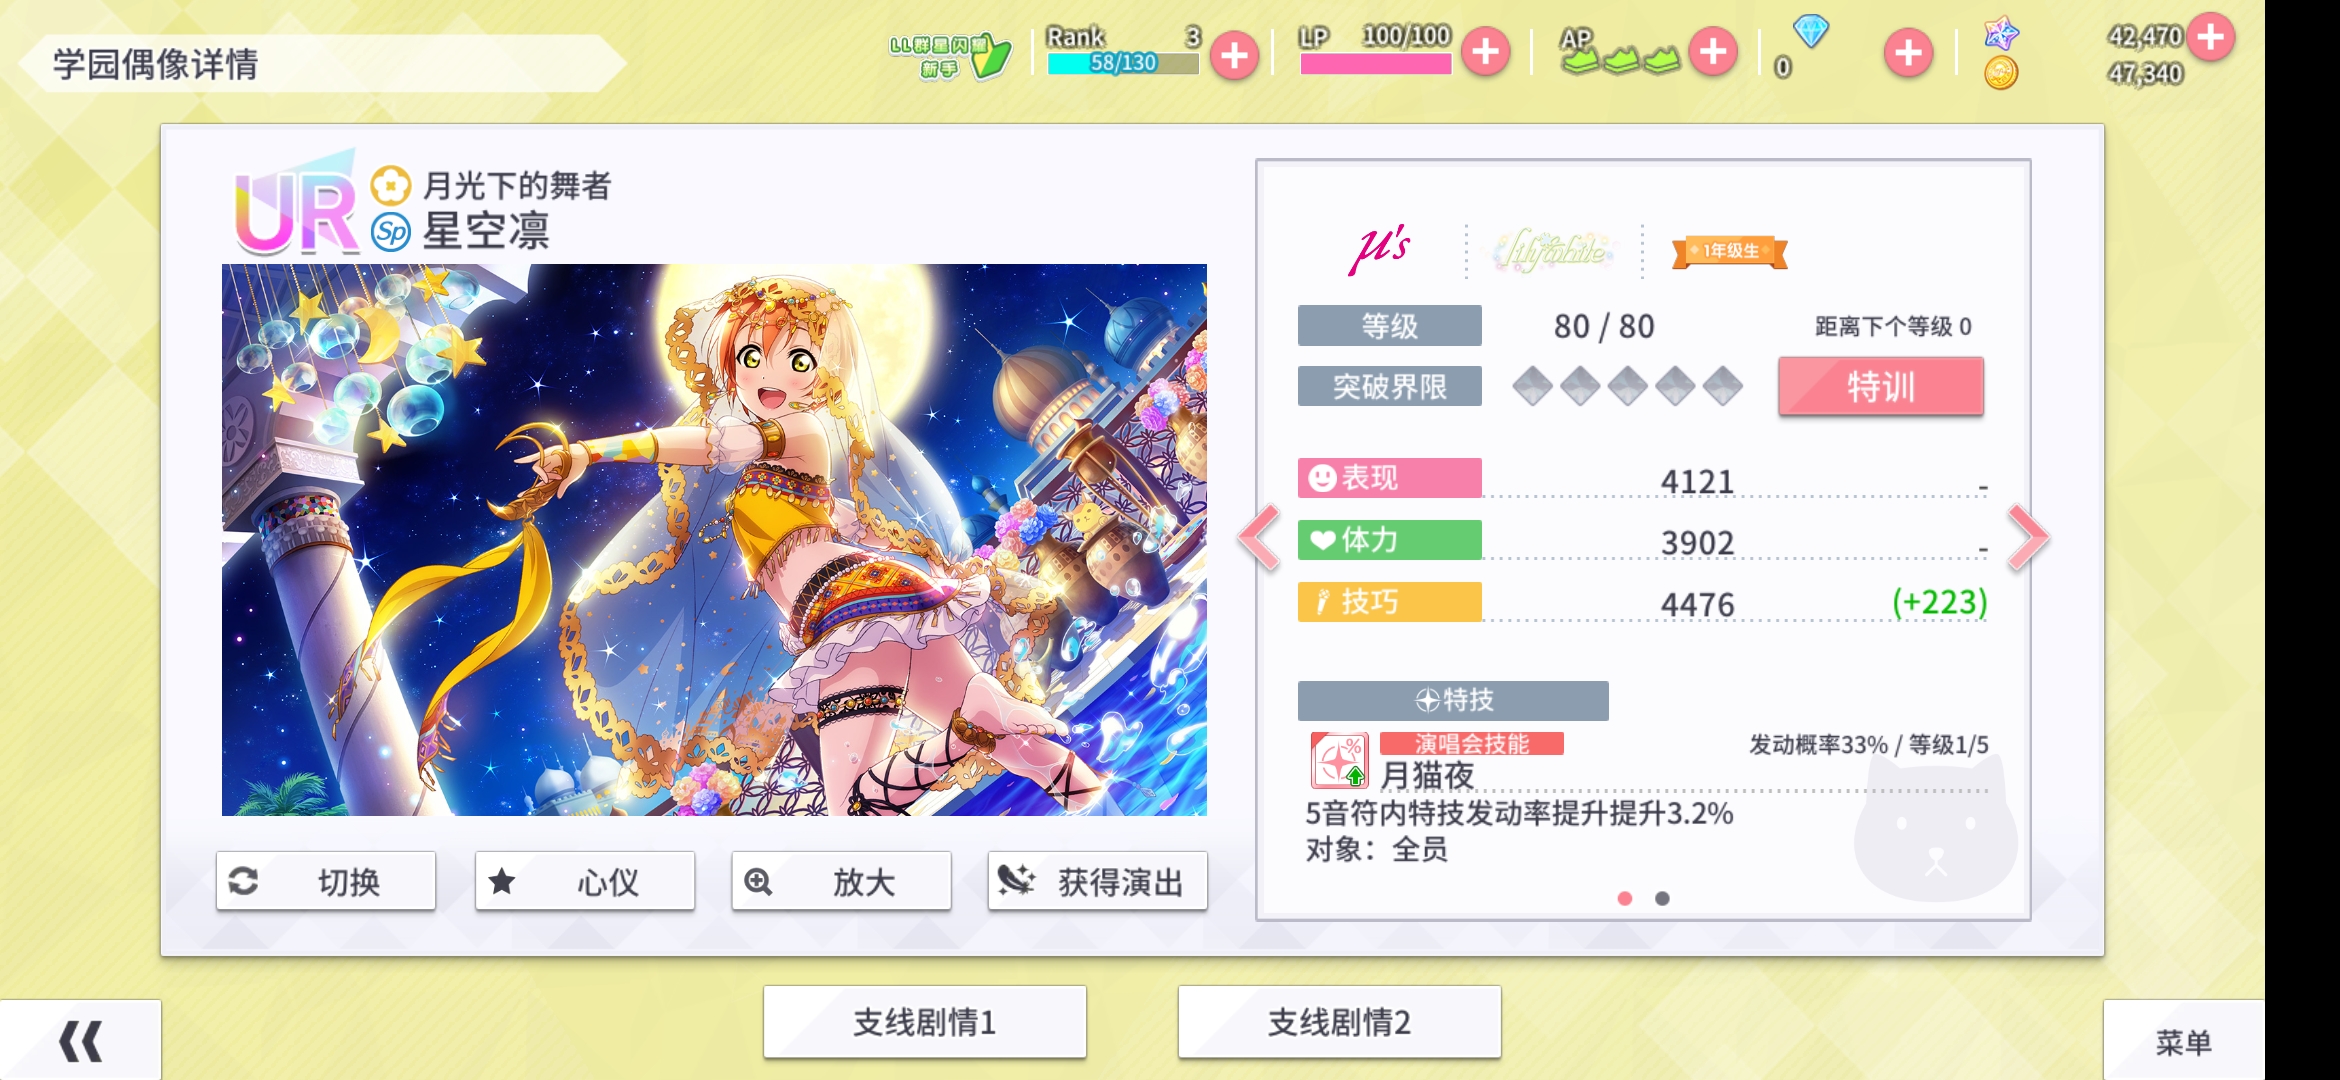
Task: Open 支线剧情2 side story
Action: point(1339,1022)
